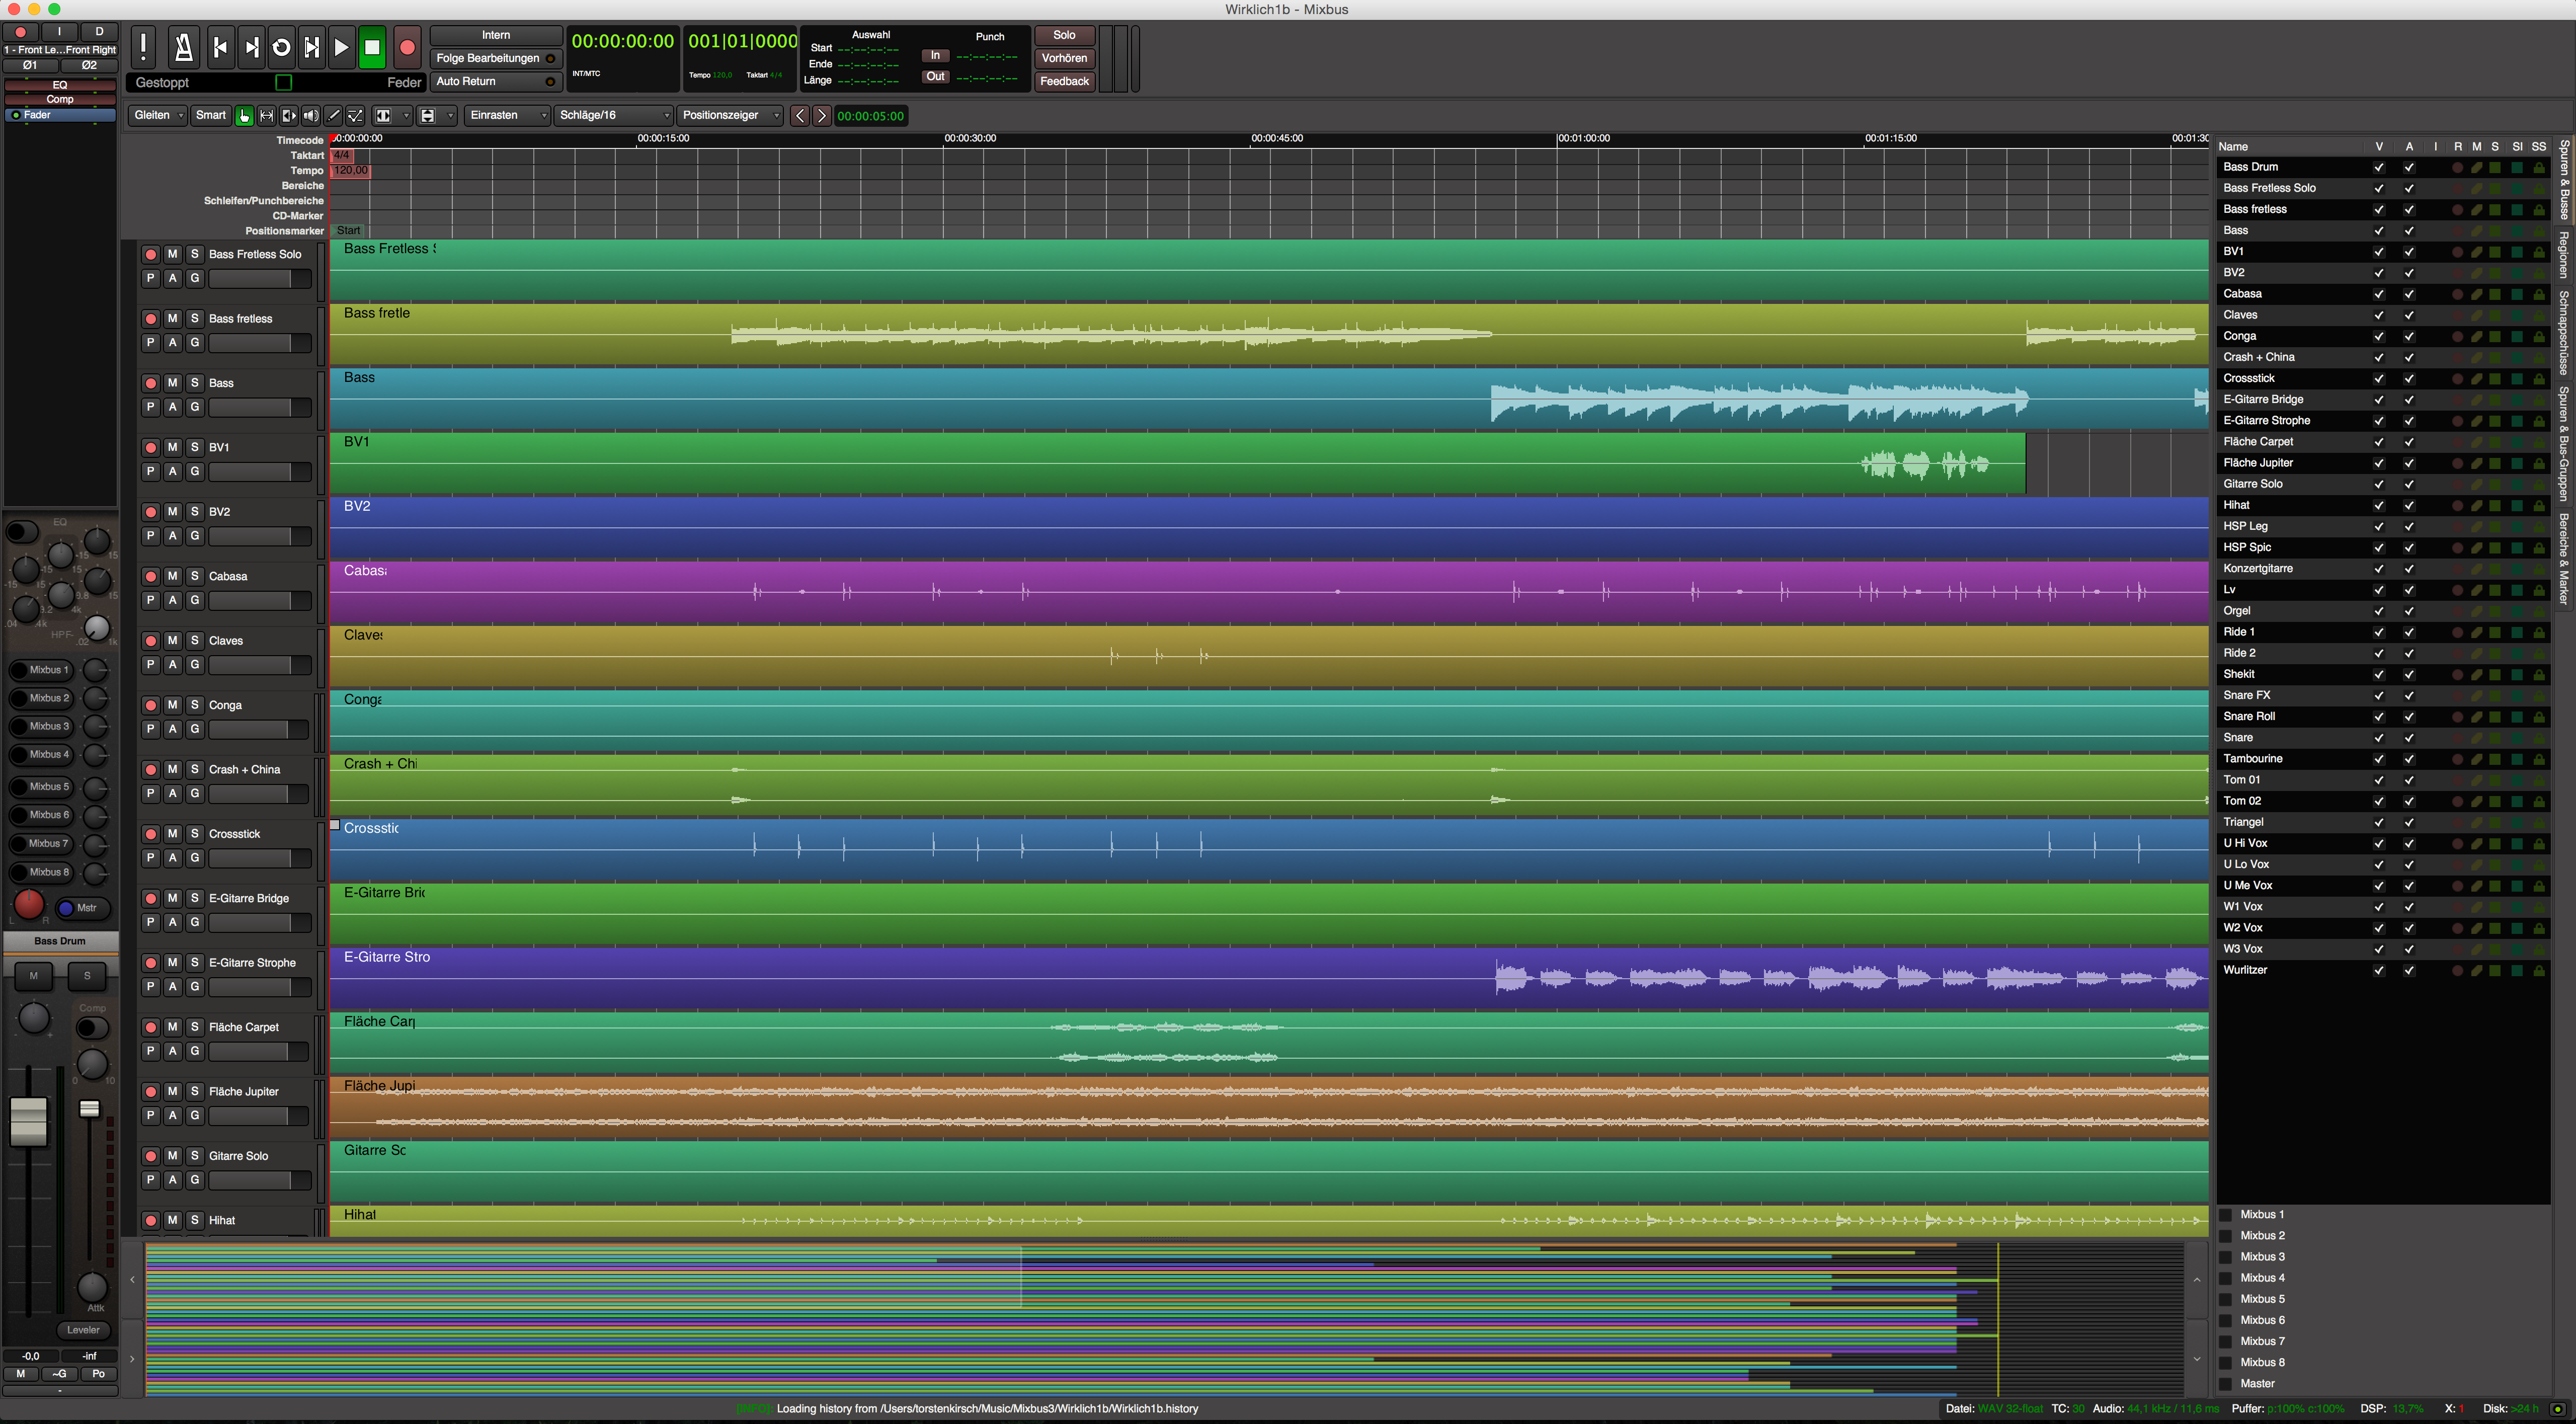The height and width of the screenshot is (1424, 2576).
Task: Enable loop playback in transport
Action: coord(281,47)
